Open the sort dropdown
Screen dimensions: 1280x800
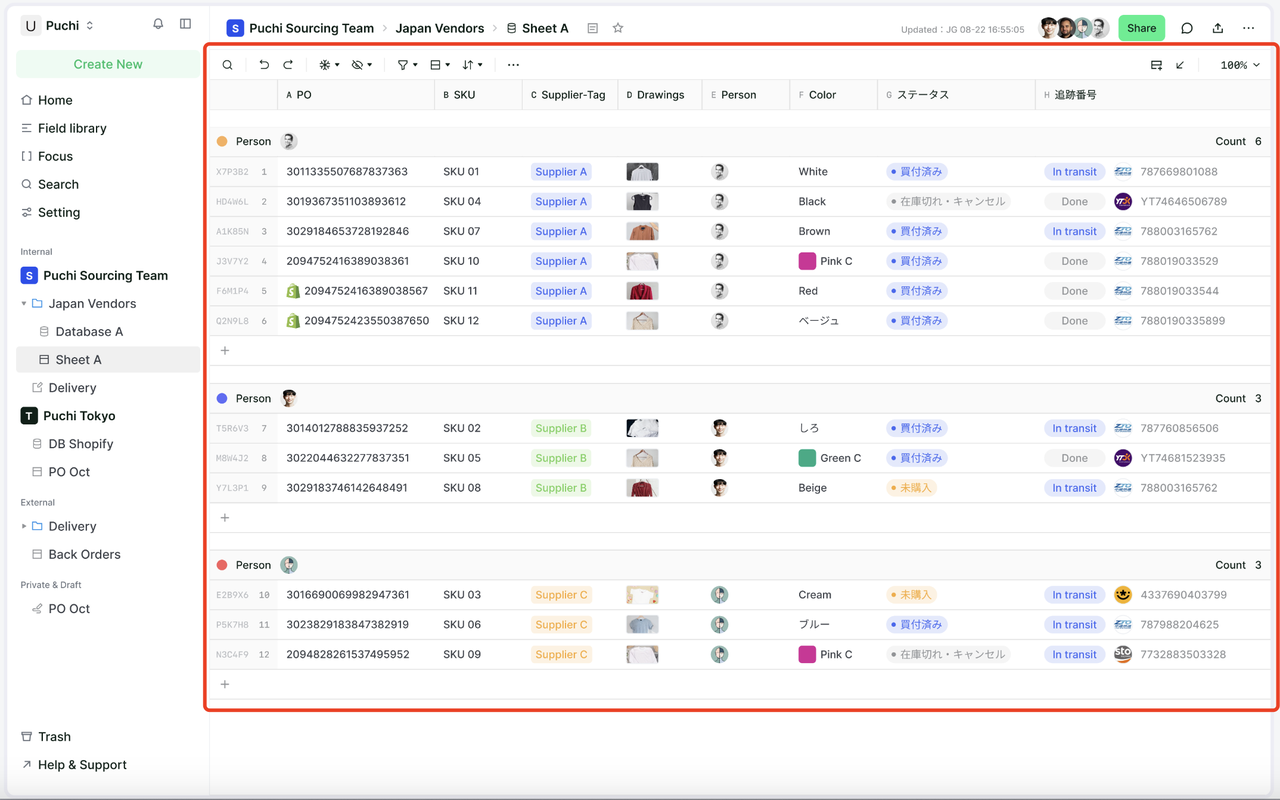pos(472,65)
